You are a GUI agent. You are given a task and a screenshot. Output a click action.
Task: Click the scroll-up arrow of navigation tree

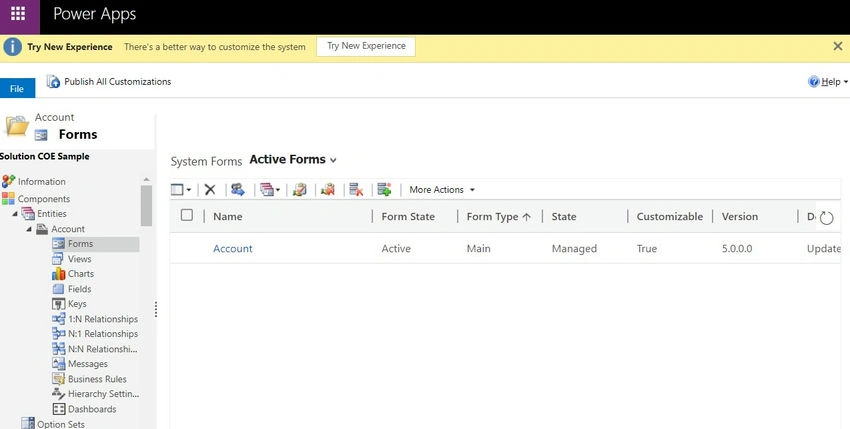click(146, 180)
